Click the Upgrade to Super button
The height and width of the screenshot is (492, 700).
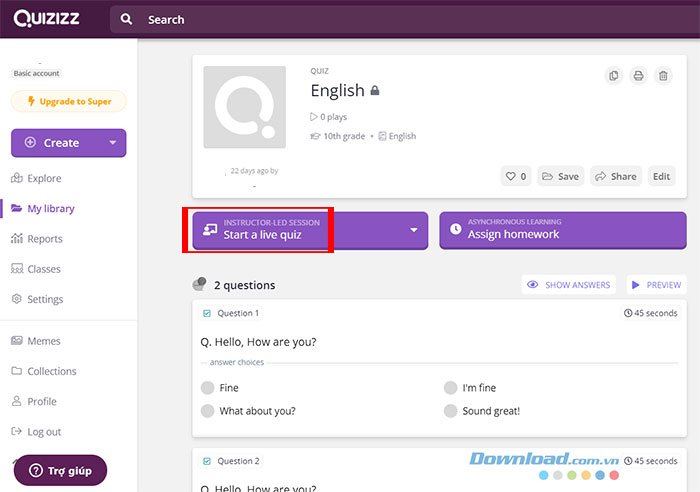click(69, 101)
